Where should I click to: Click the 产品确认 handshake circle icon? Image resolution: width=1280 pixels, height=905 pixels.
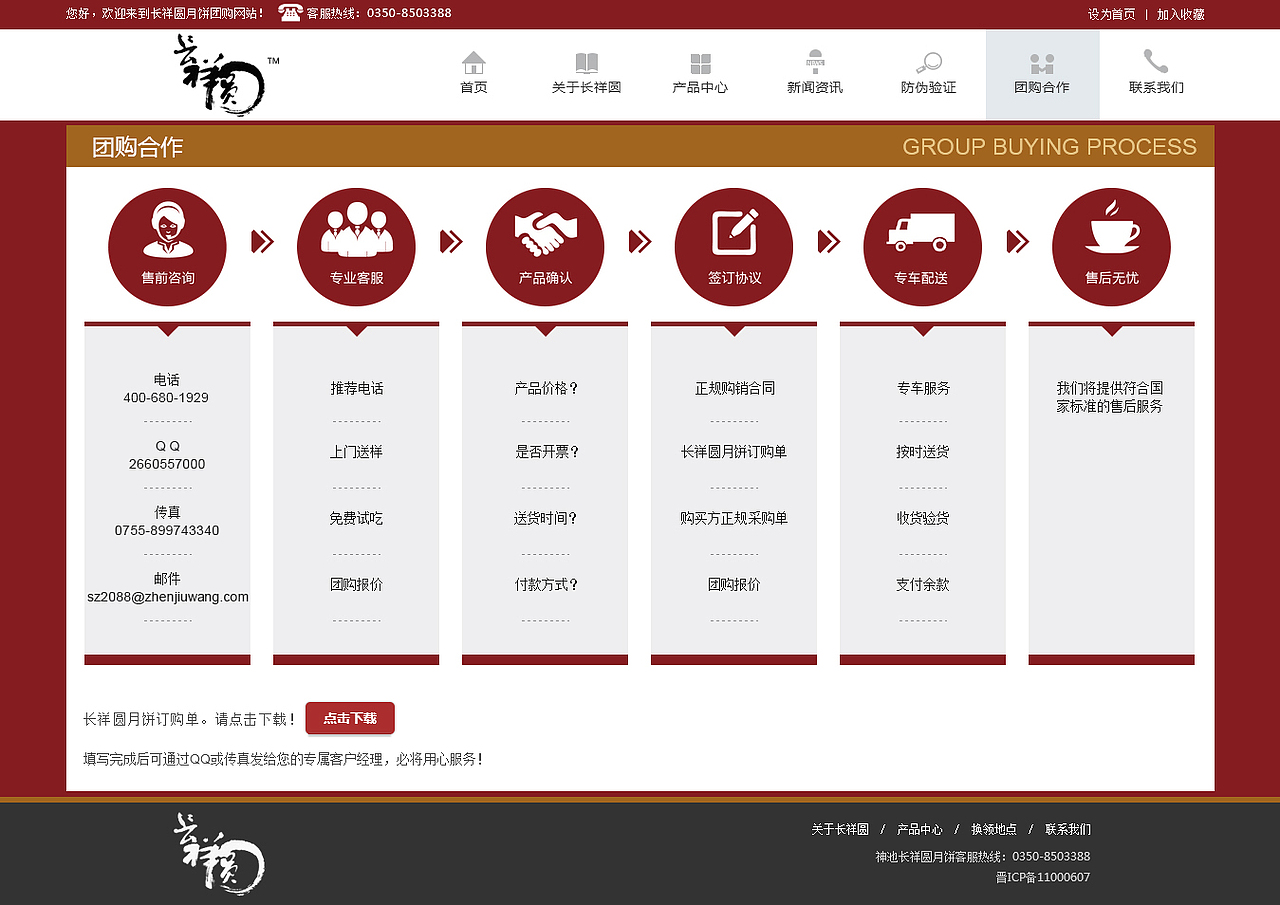pos(545,247)
